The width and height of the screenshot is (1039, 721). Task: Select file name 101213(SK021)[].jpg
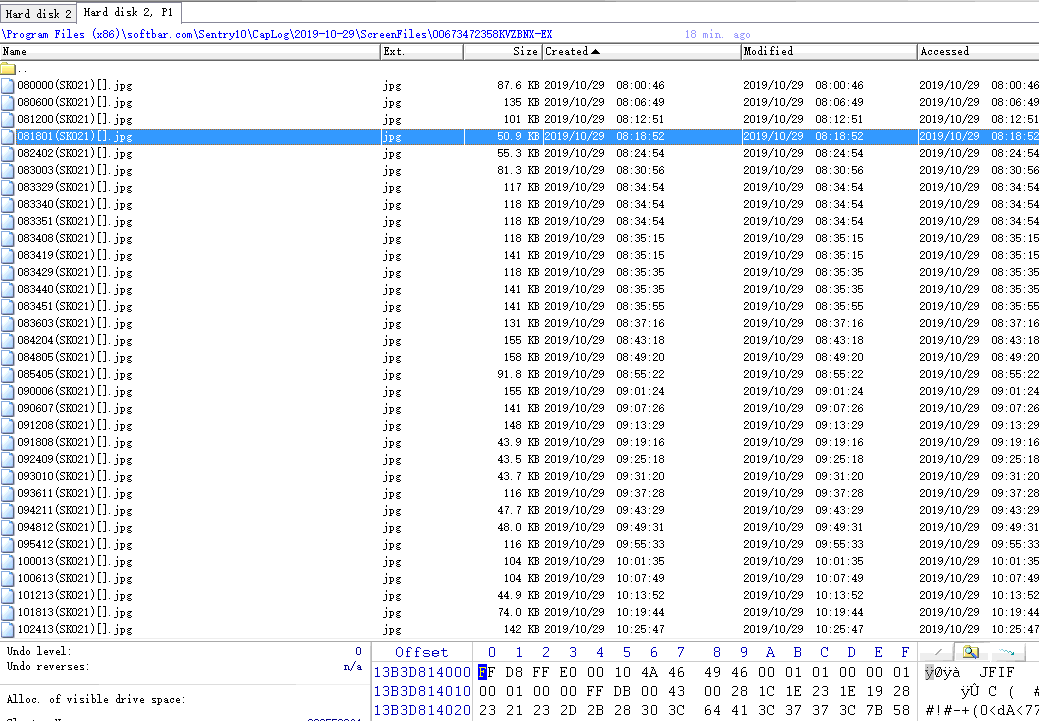(75, 596)
